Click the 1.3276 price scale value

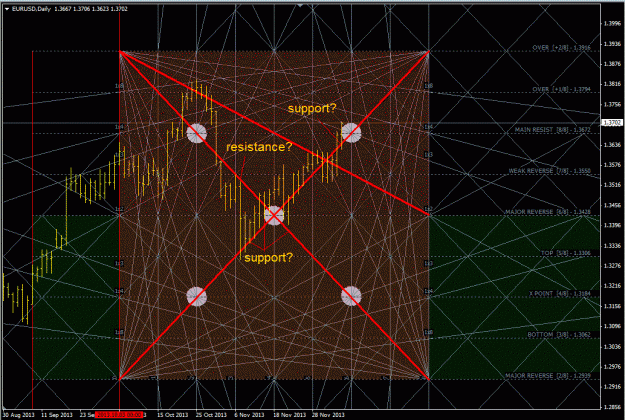612,266
